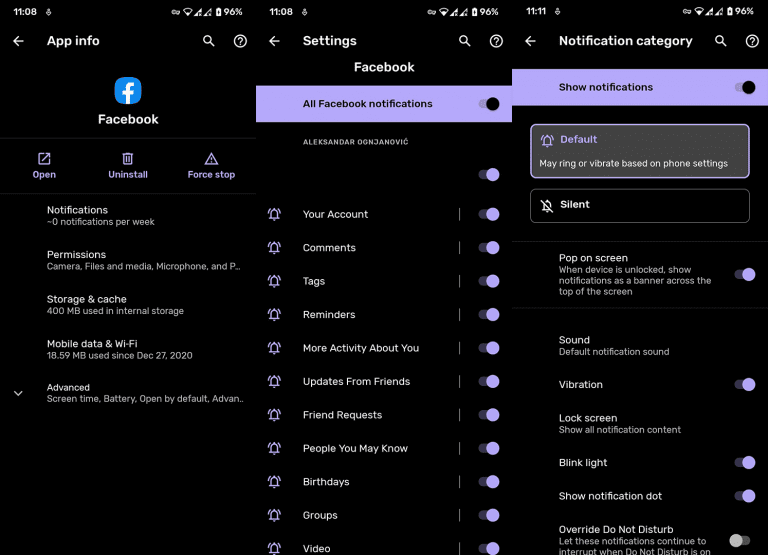The width and height of the screenshot is (768, 555).
Task: Tap bell icon beside Friend Requests
Action: click(274, 415)
